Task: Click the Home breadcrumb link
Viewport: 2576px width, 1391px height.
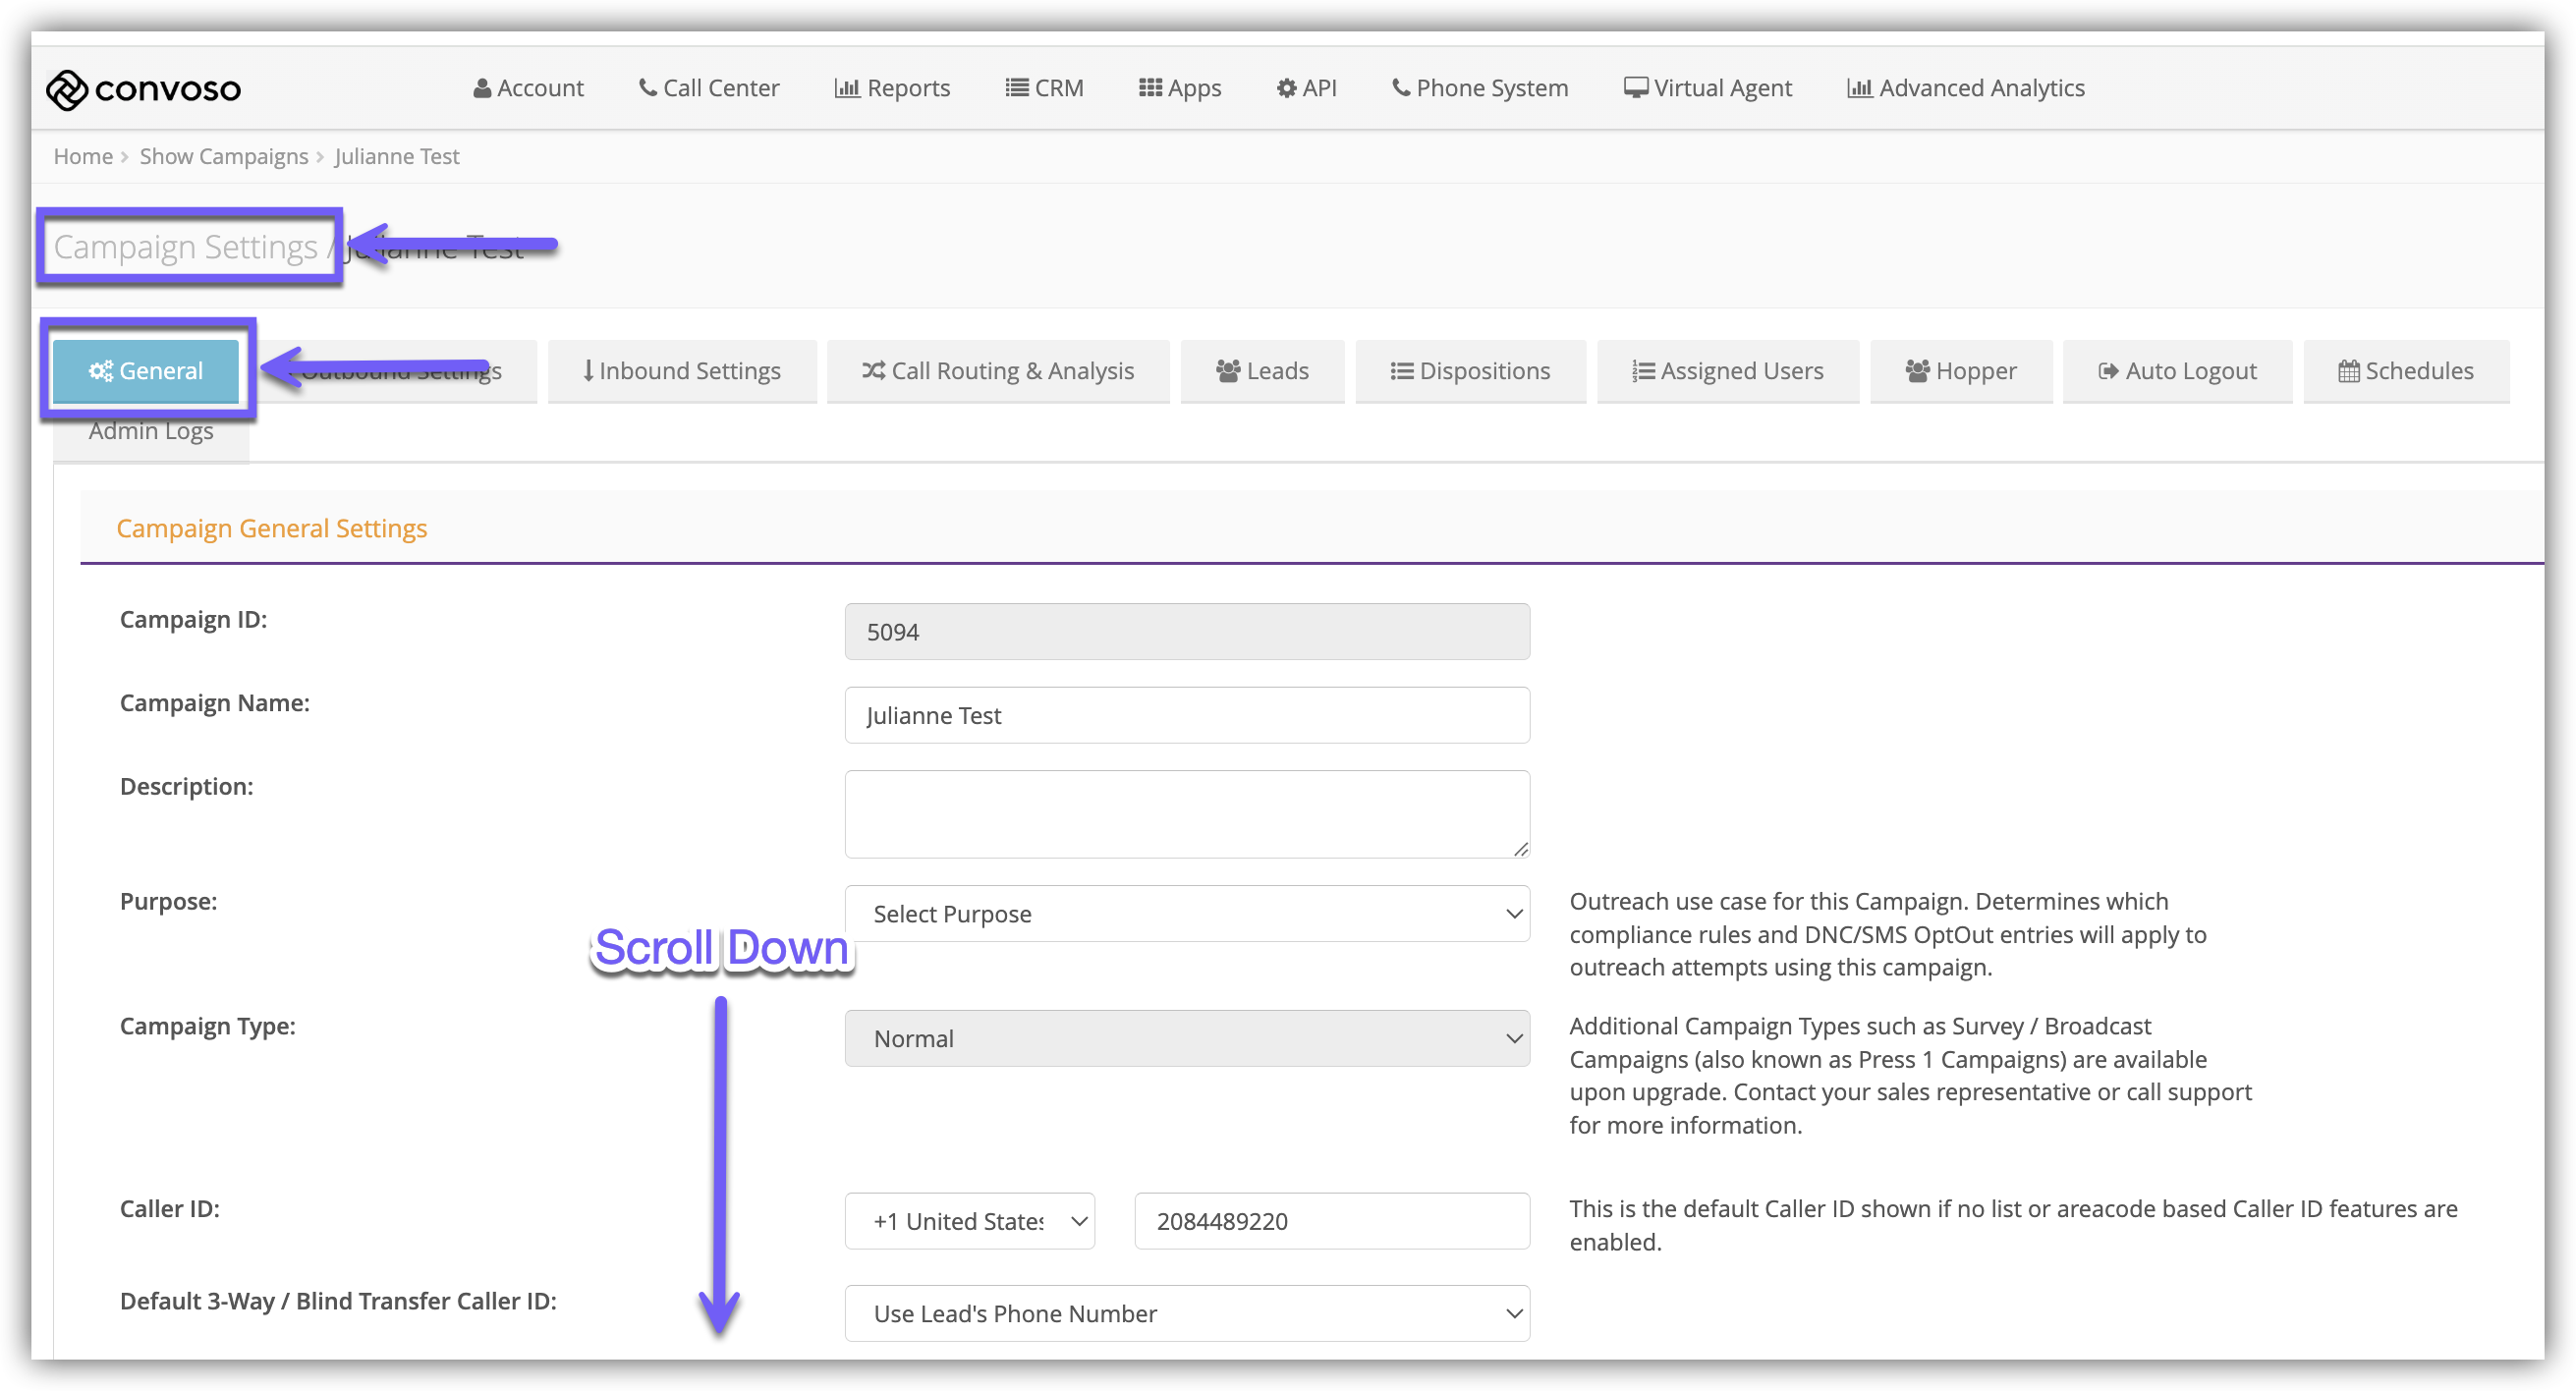Action: click(83, 156)
